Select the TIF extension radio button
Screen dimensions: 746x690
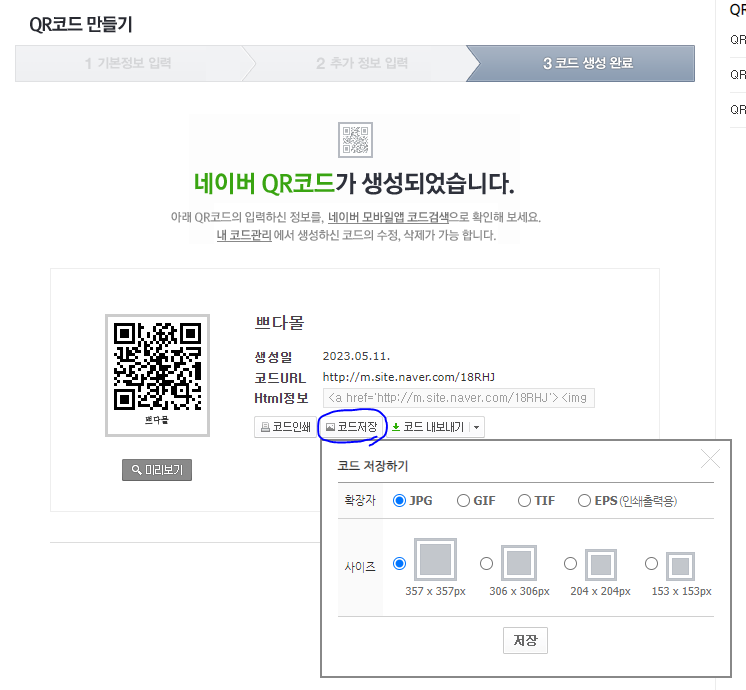point(524,501)
